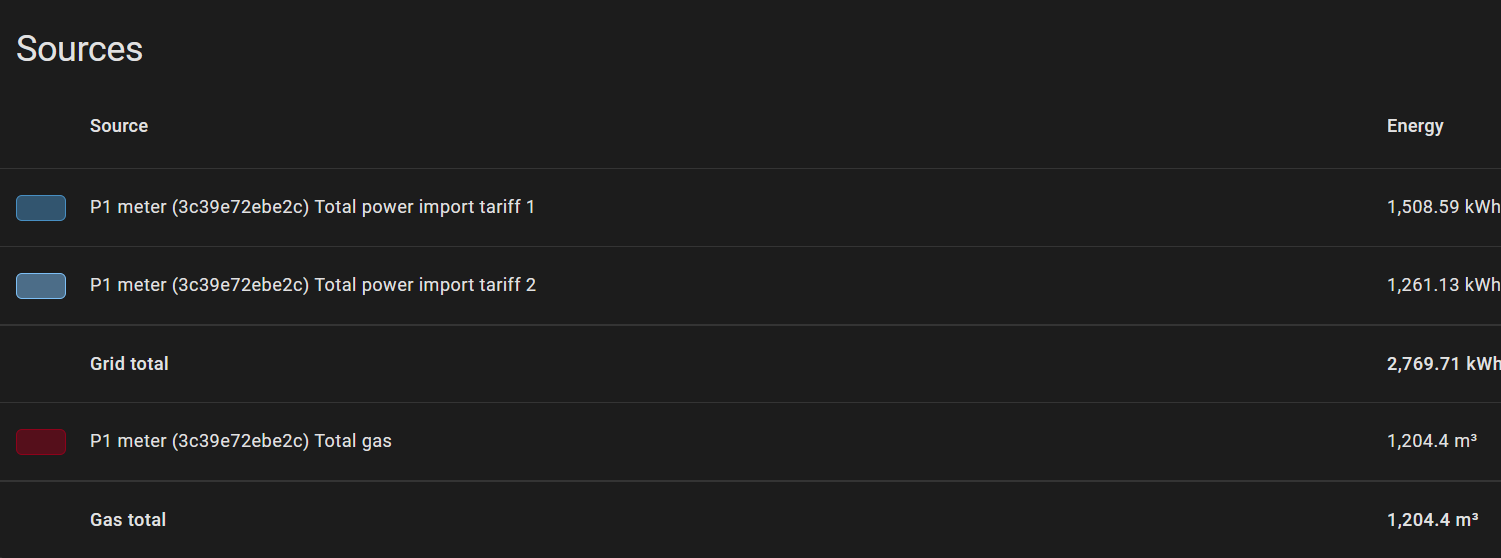Click the Sources card title

(80, 48)
